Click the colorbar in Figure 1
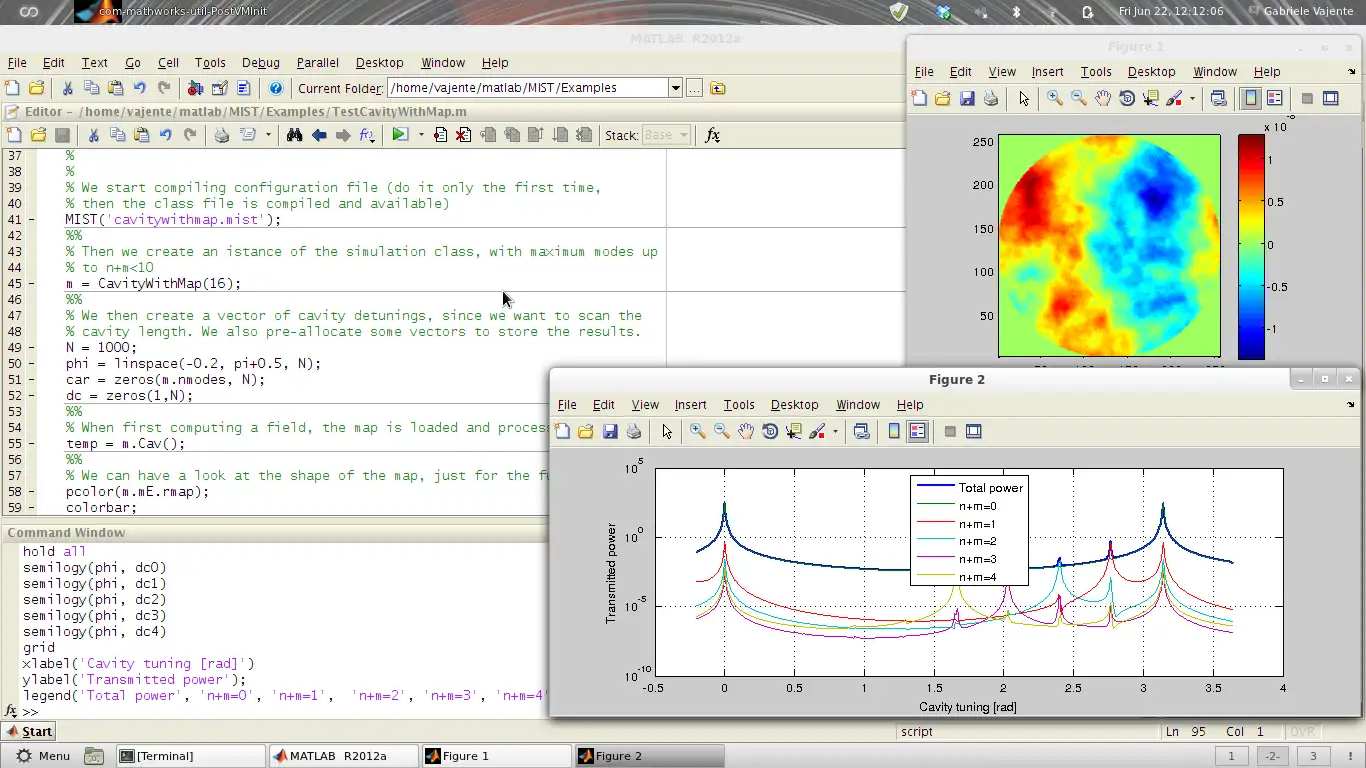Image resolution: width=1366 pixels, height=768 pixels. (1251, 246)
